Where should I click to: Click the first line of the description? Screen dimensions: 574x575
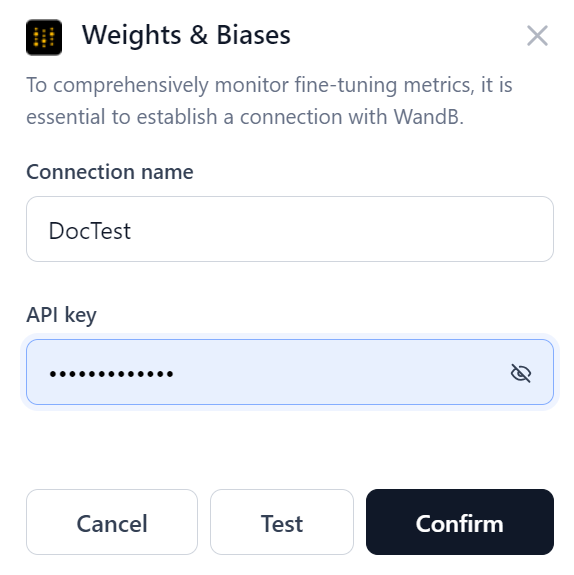pos(269,85)
